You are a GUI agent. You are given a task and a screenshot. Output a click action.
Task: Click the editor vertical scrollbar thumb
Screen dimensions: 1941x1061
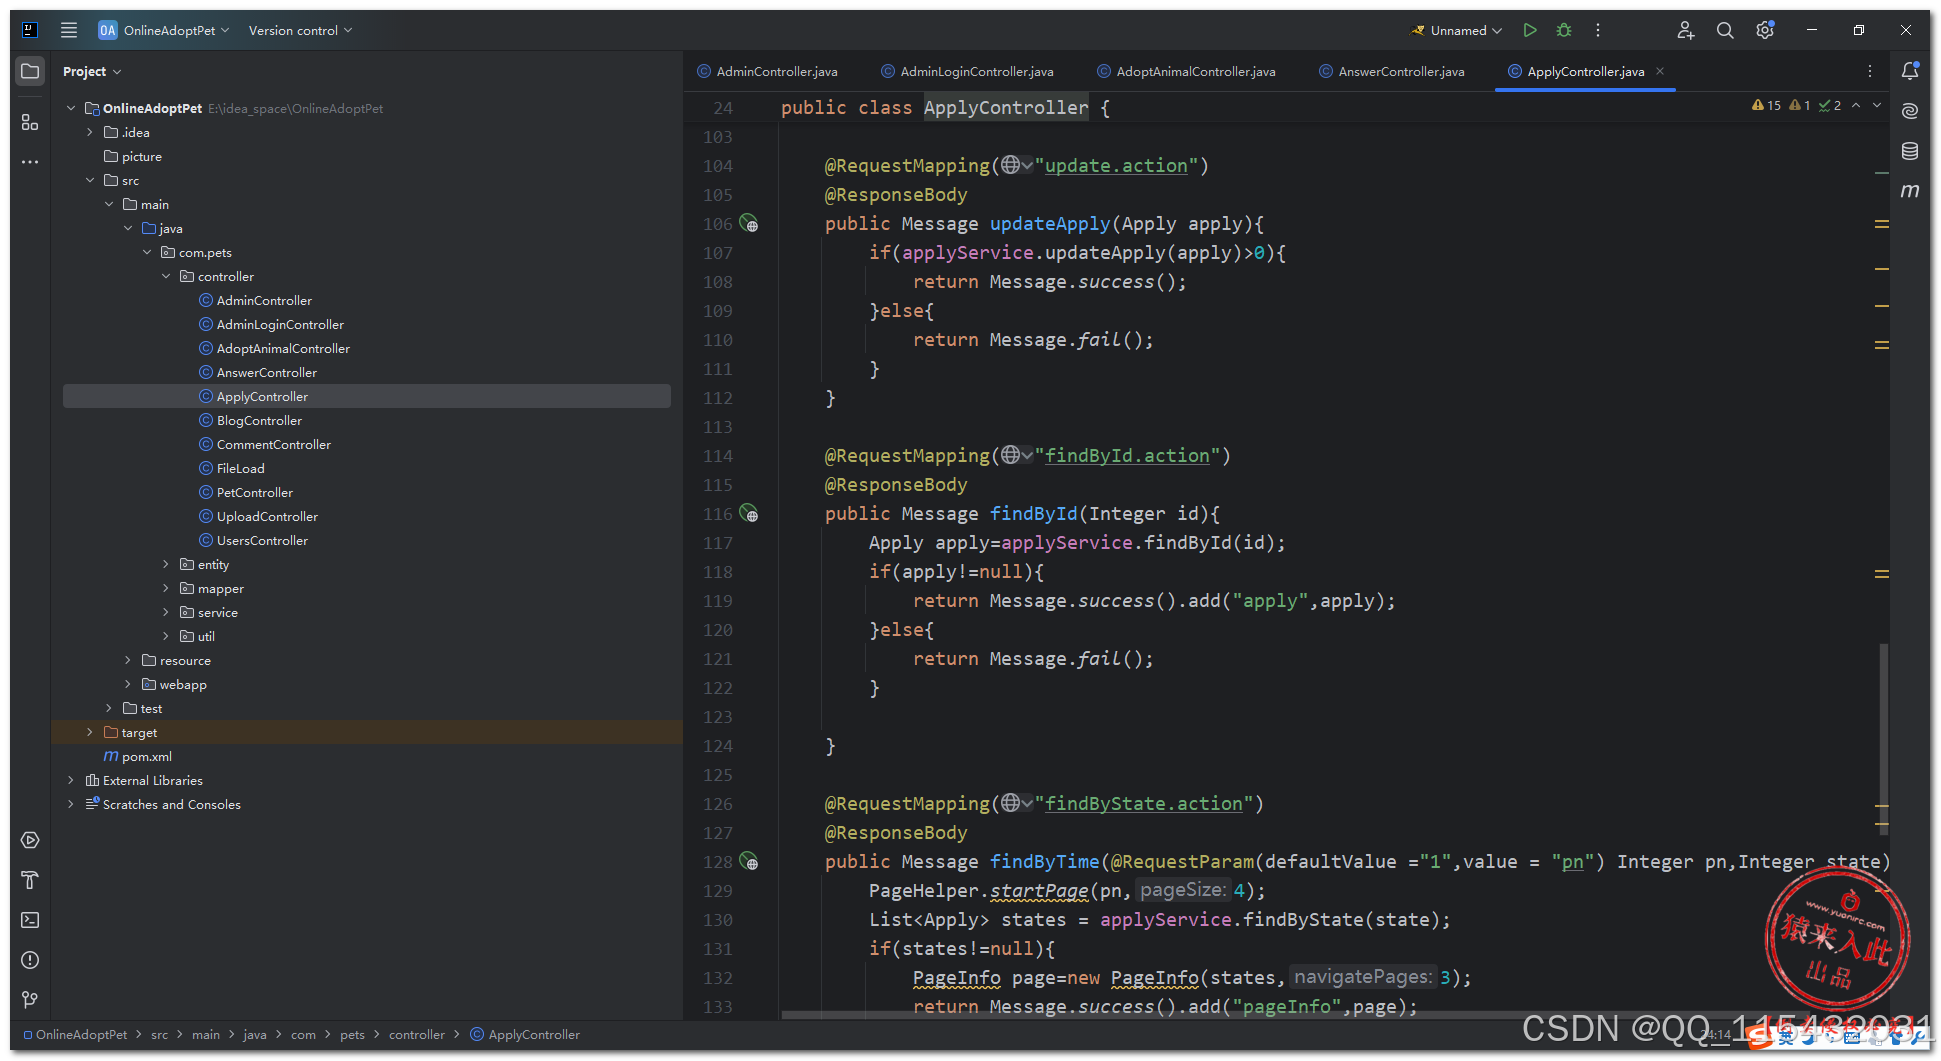[1884, 738]
